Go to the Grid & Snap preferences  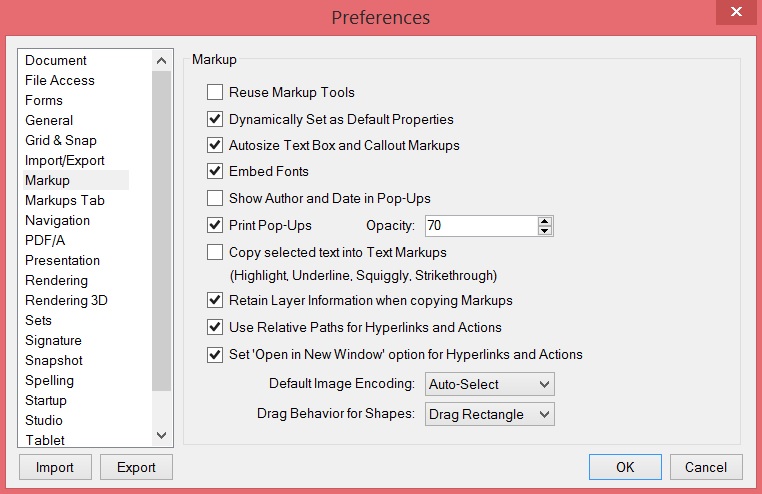pyautogui.click(x=61, y=140)
